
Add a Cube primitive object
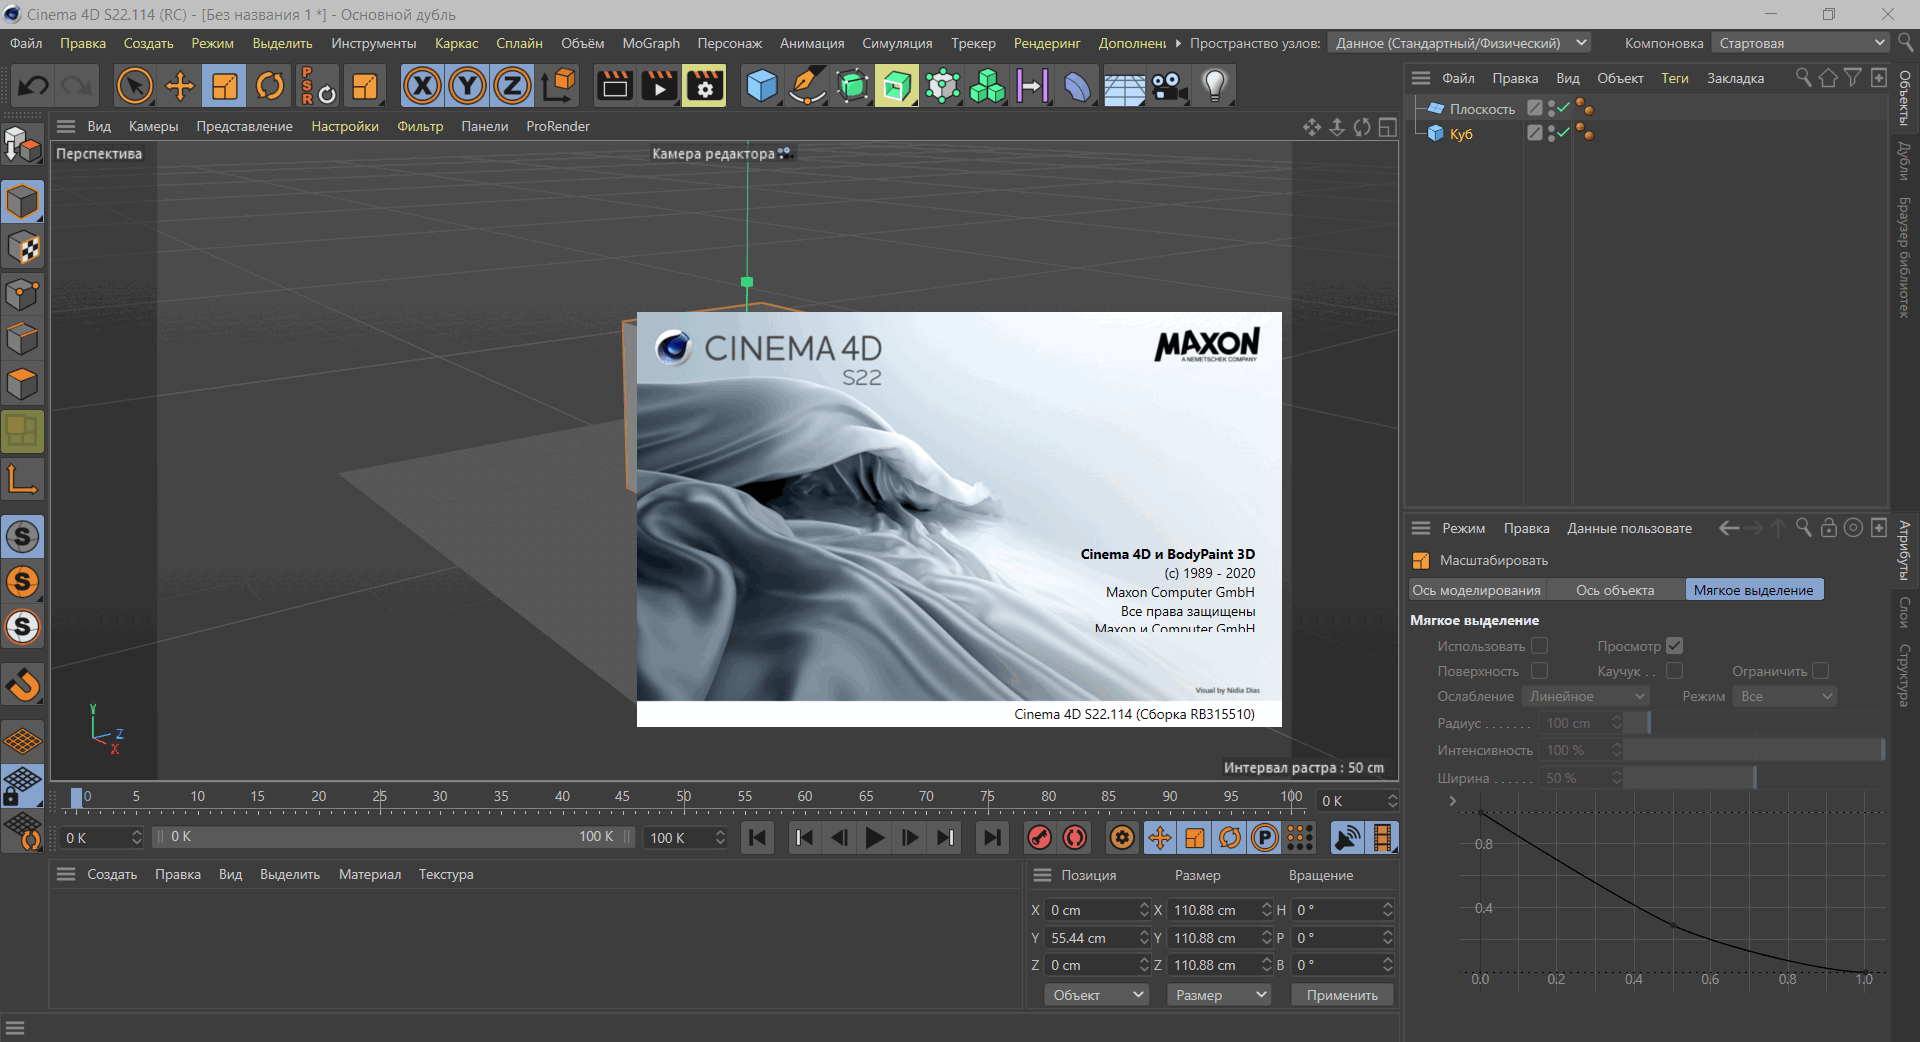[x=762, y=86]
